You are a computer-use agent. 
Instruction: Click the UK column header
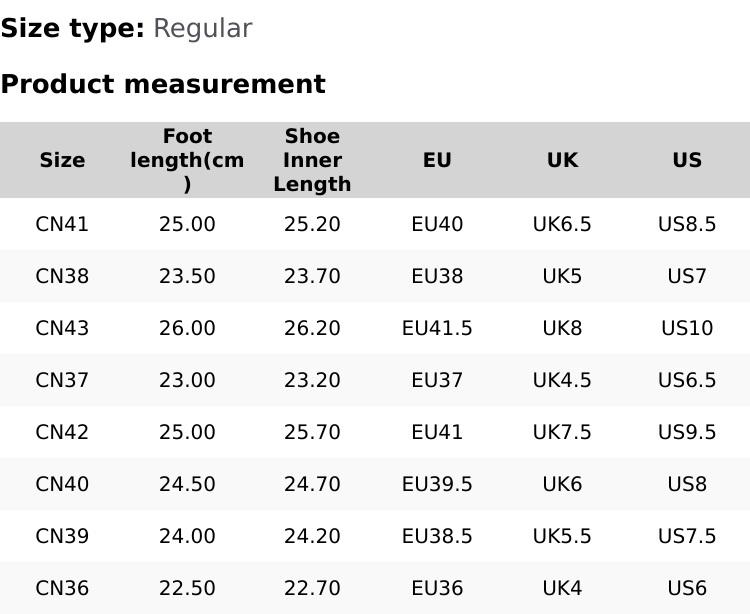[562, 160]
